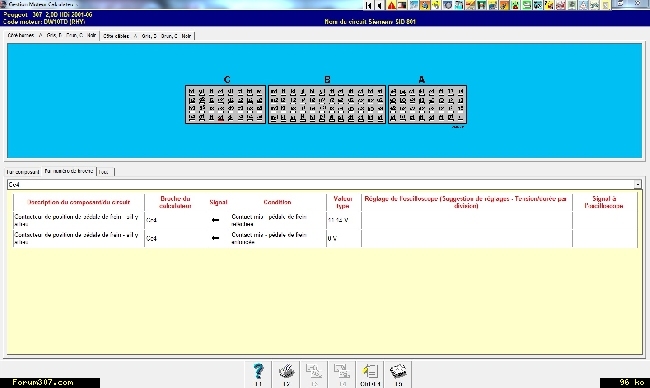Click first row's signal direction arrow

215,220
